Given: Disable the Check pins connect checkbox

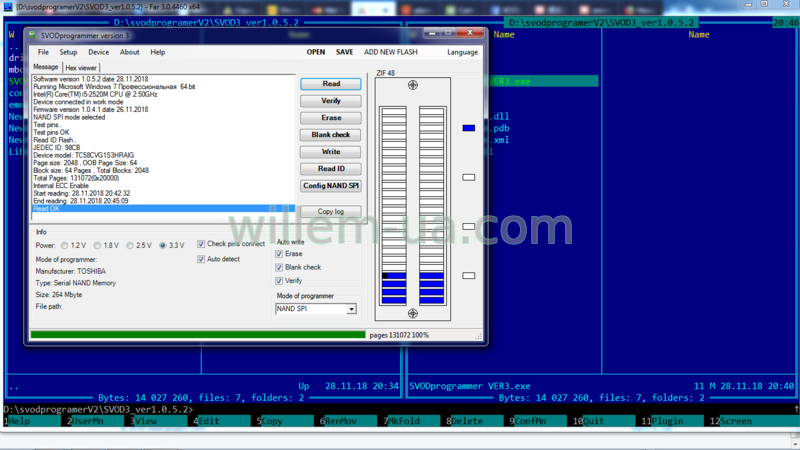Looking at the screenshot, I should tap(201, 244).
